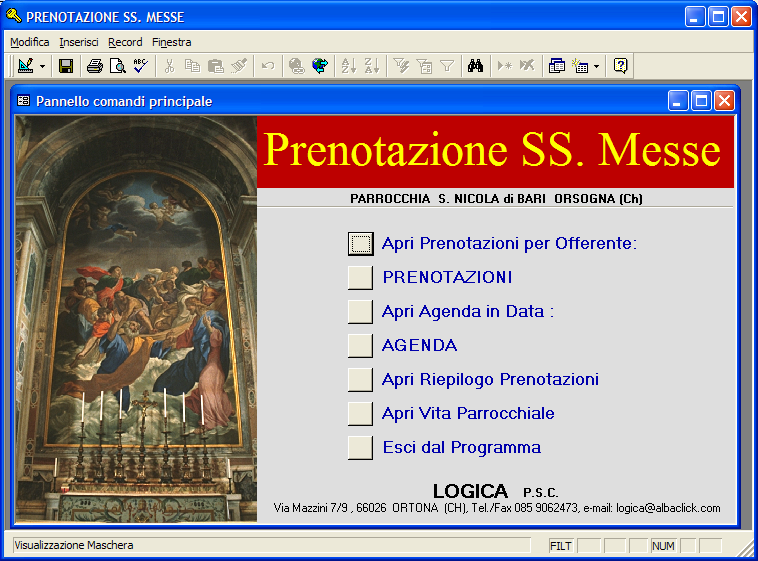This screenshot has height=561, width=758.
Task: Click the New Record icon
Action: click(x=504, y=65)
